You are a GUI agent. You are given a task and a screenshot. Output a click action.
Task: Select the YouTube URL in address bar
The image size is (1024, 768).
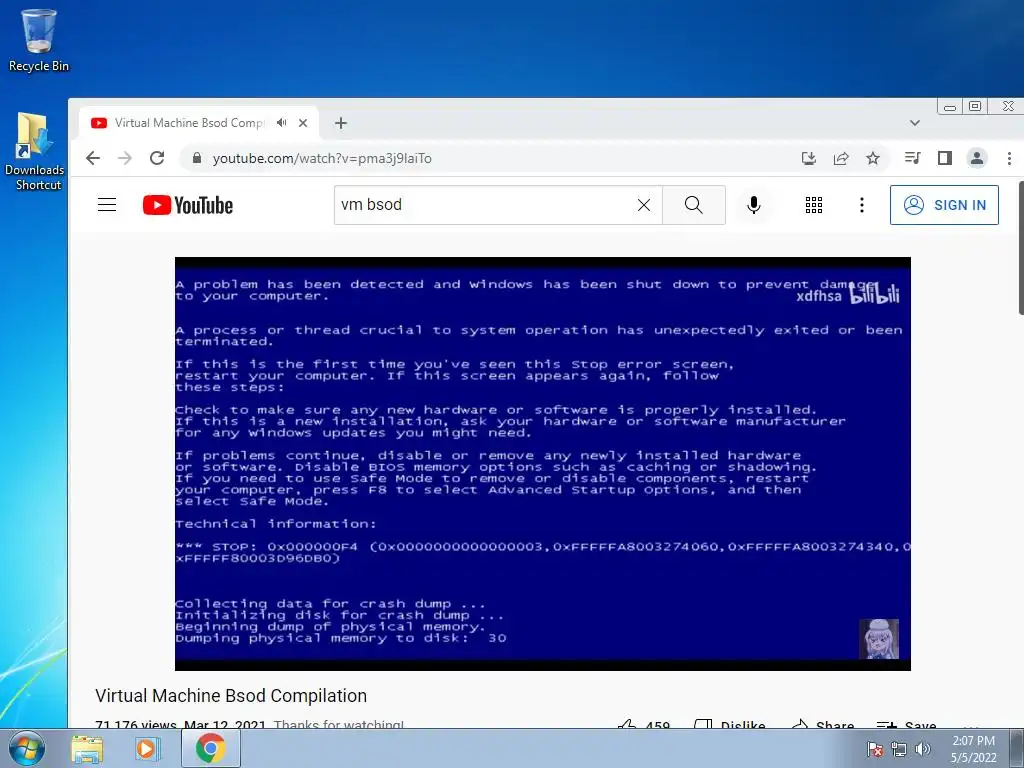coord(322,158)
